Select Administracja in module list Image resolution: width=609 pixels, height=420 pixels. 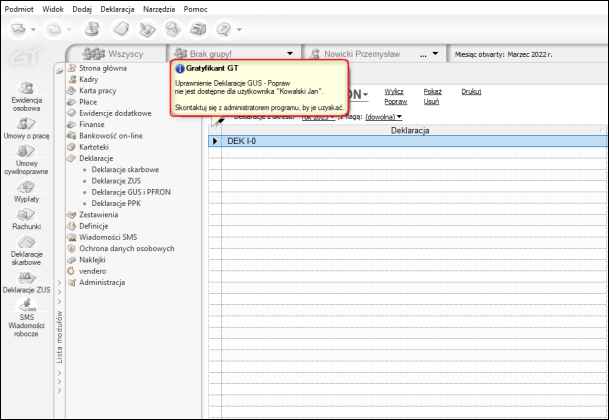coord(97,282)
